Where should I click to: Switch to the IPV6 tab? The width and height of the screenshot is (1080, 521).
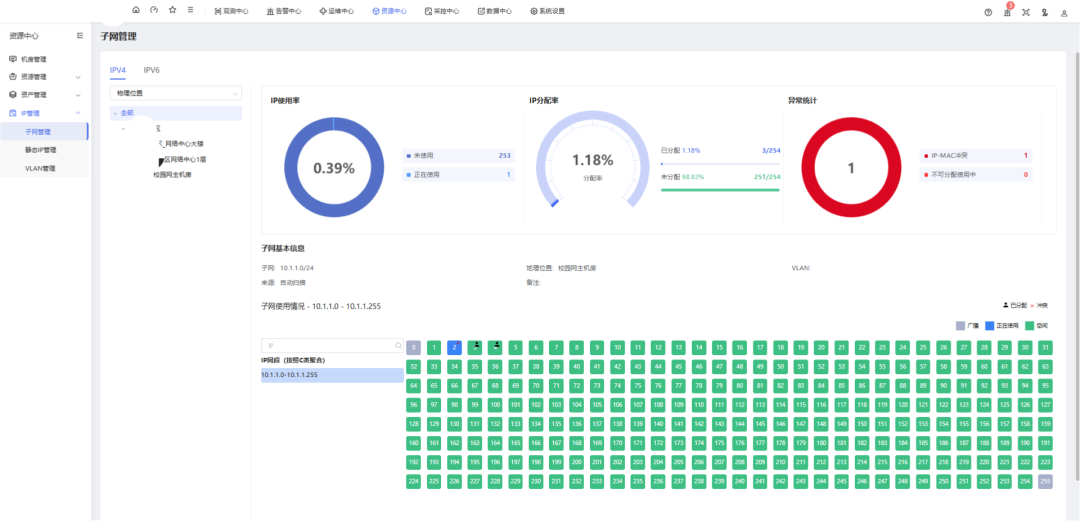152,70
